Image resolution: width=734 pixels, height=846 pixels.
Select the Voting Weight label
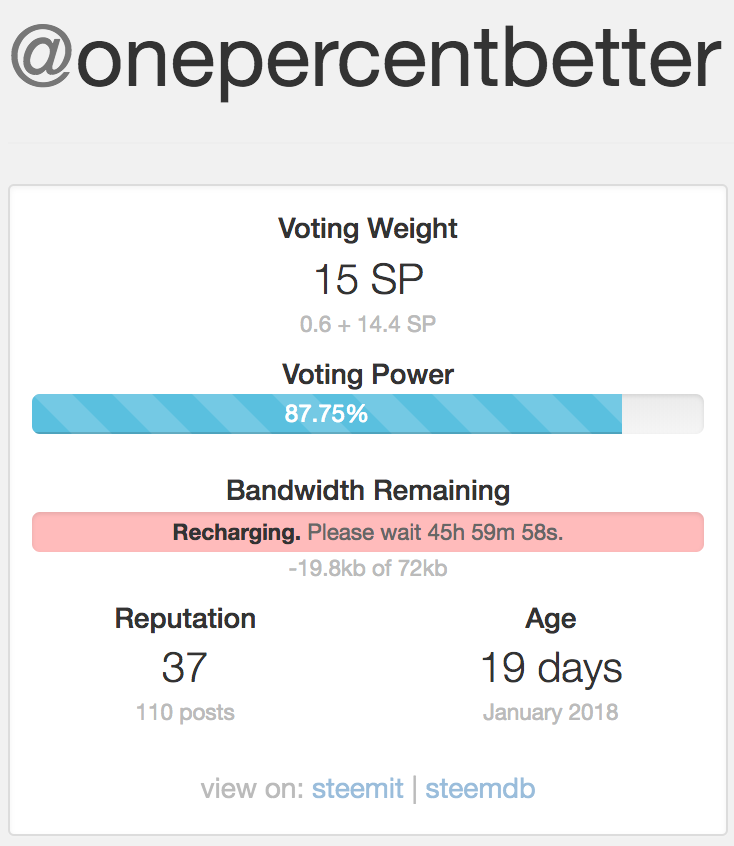pos(367,228)
